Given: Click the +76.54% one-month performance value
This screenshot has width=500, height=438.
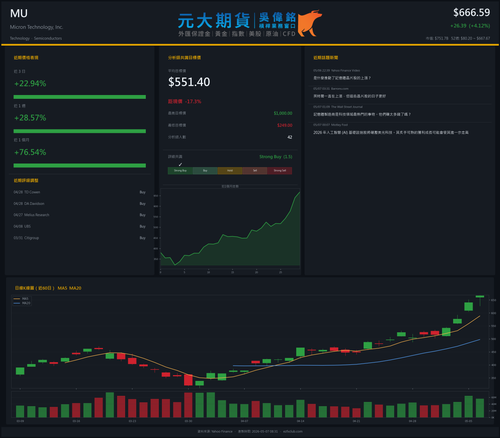Looking at the screenshot, I should (30, 152).
